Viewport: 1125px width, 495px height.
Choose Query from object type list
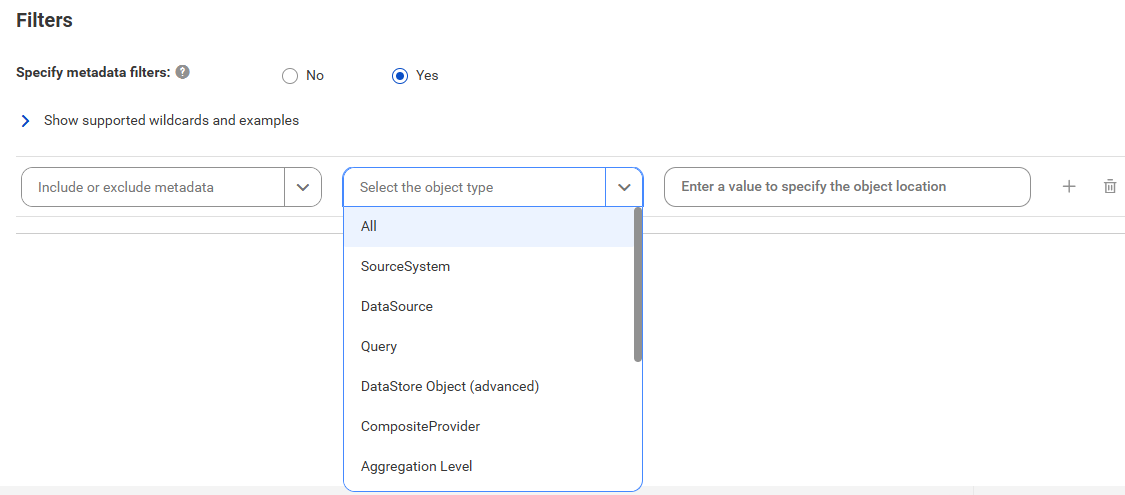pyautogui.click(x=489, y=347)
